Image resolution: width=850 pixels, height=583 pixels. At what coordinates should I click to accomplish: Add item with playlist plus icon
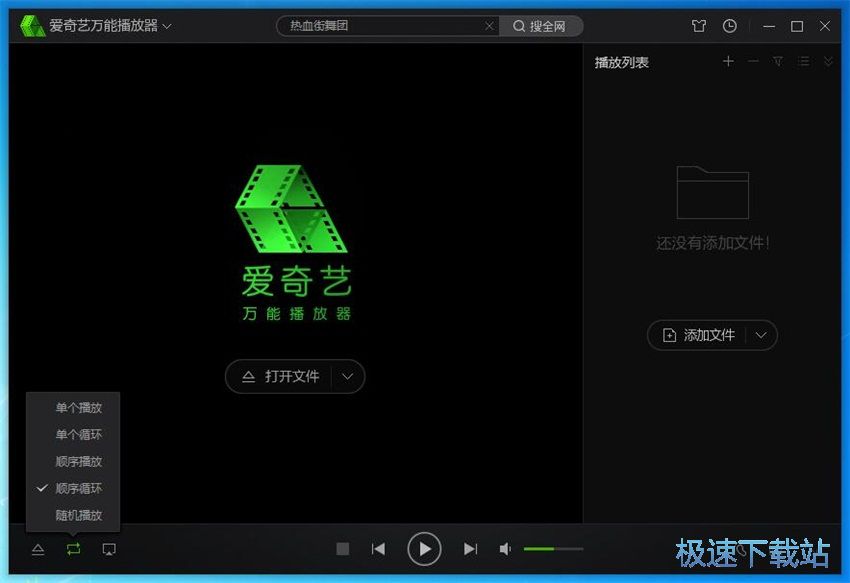tap(728, 61)
